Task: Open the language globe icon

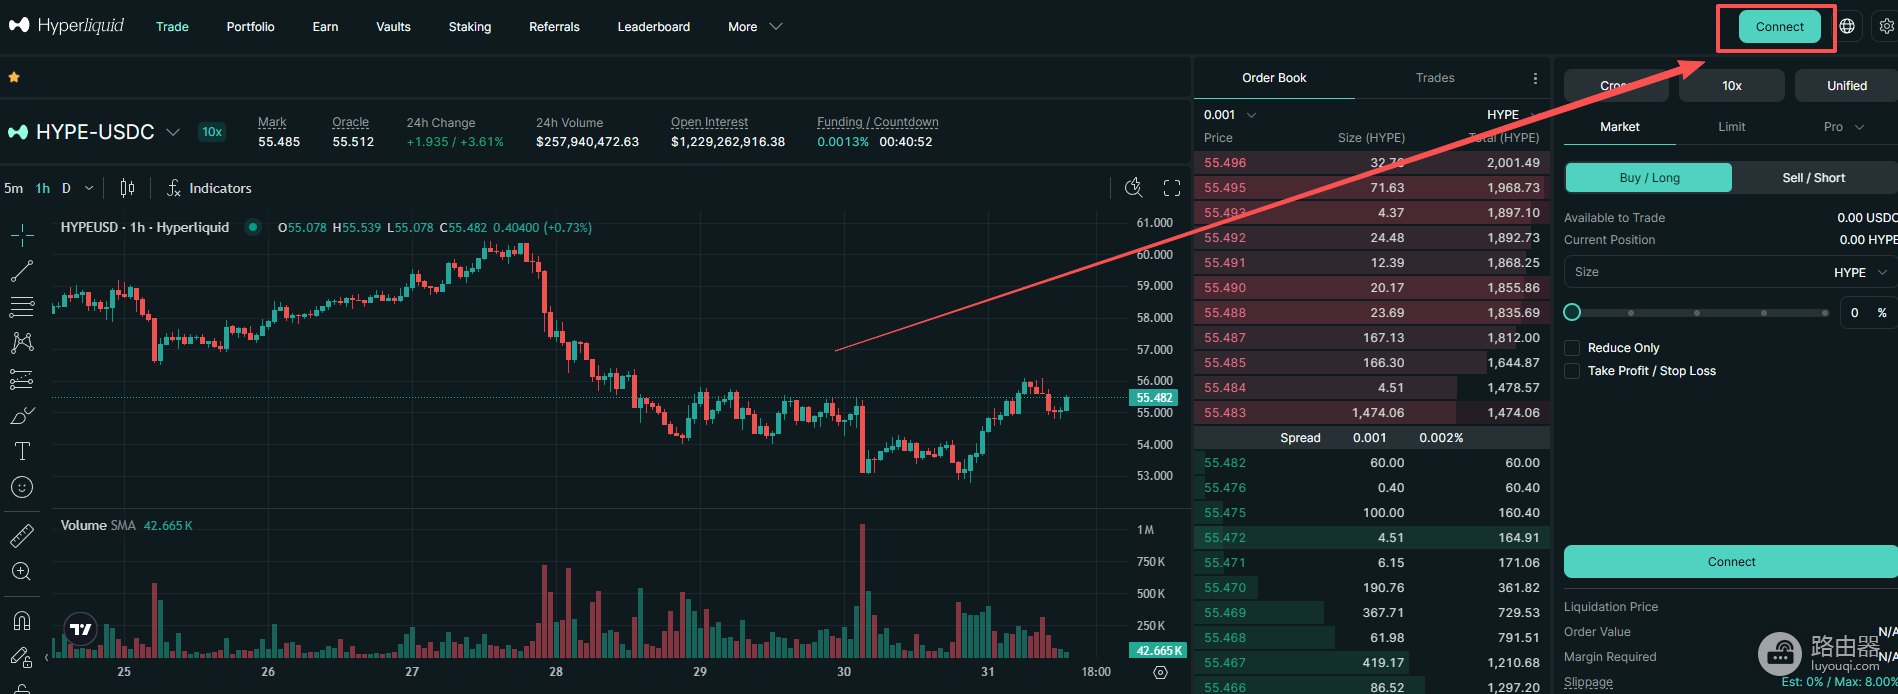Action: (1847, 26)
